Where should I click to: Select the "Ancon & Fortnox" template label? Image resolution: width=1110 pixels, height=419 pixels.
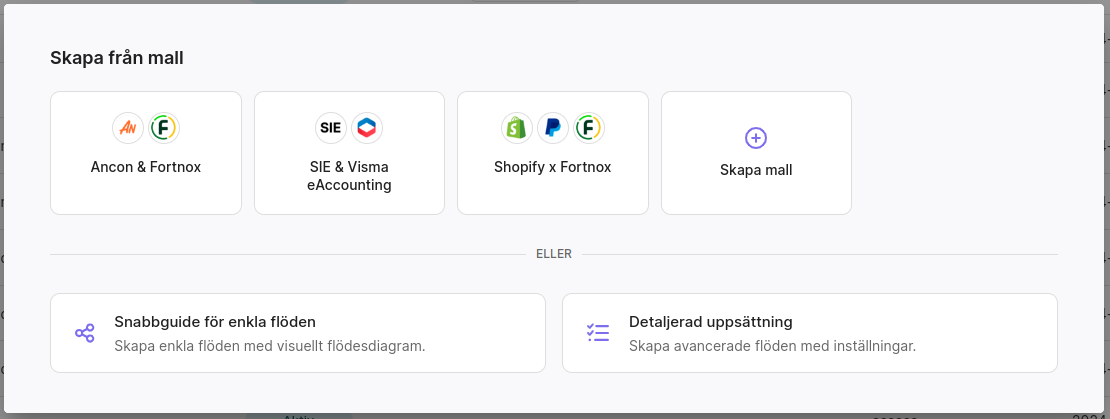pyautogui.click(x=146, y=167)
